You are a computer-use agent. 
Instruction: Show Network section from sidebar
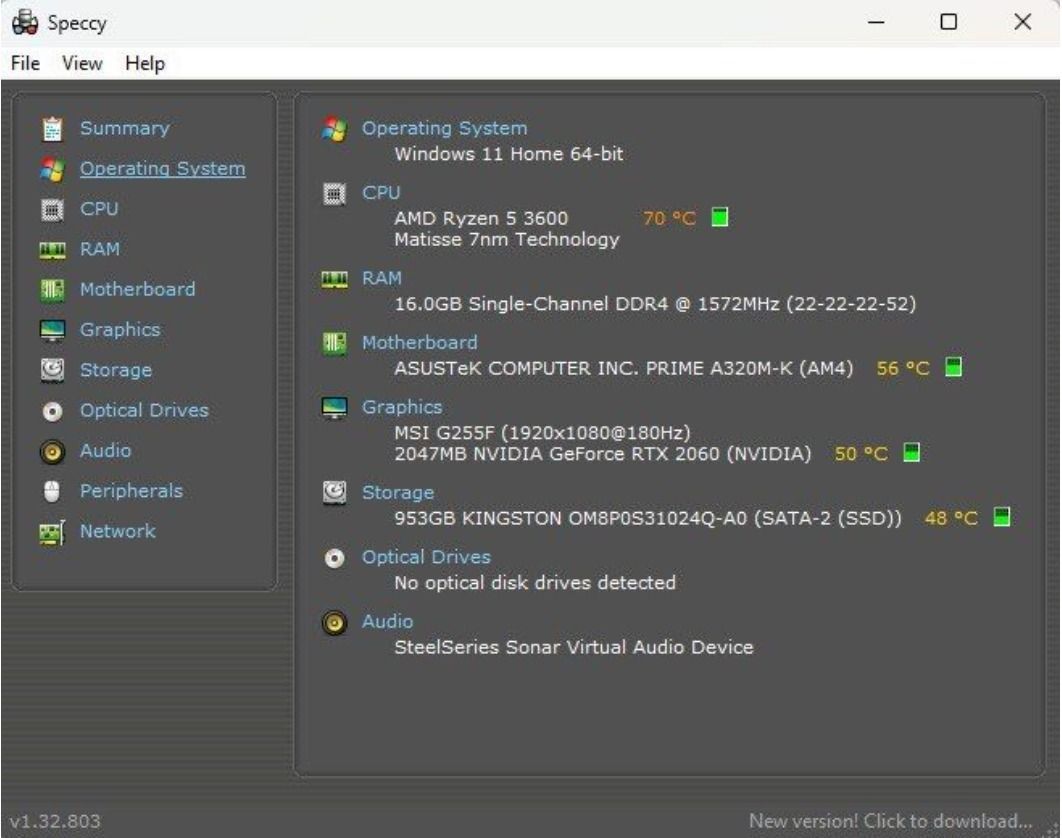click(118, 531)
